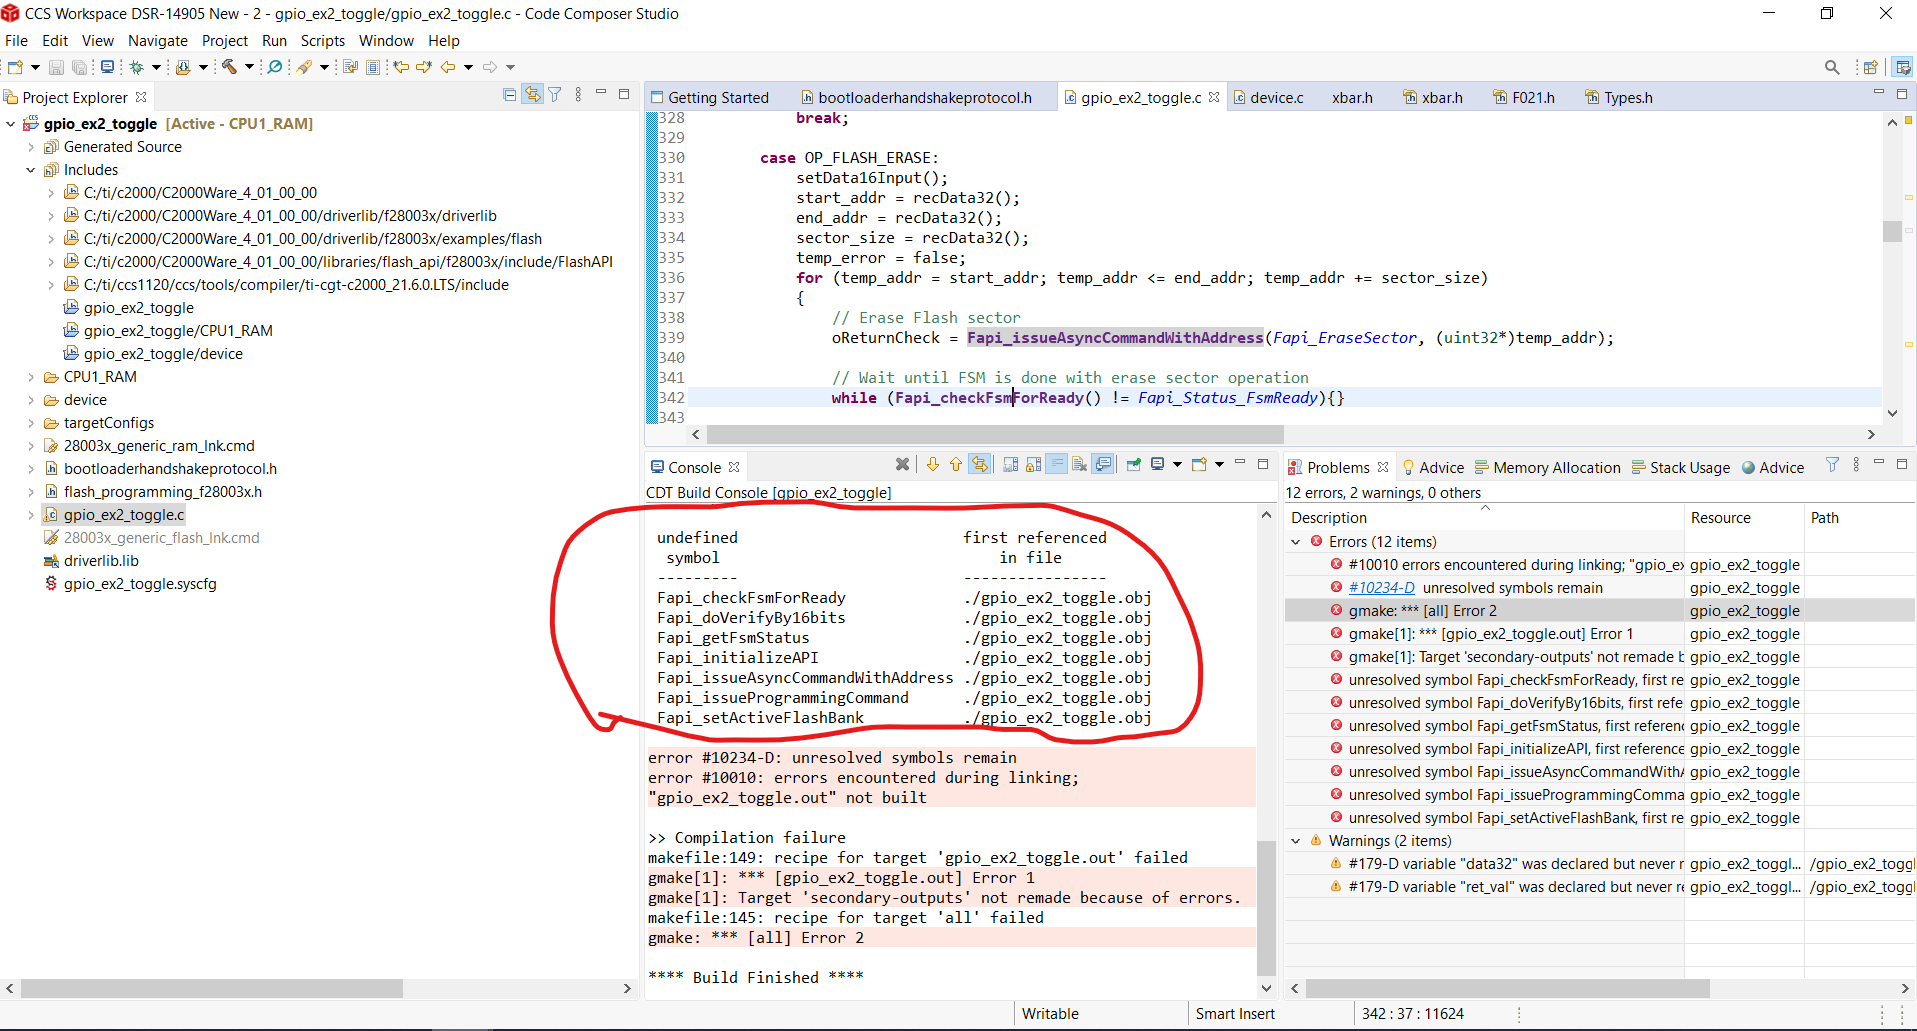Click the Open Perspective icon top right

1870,67
